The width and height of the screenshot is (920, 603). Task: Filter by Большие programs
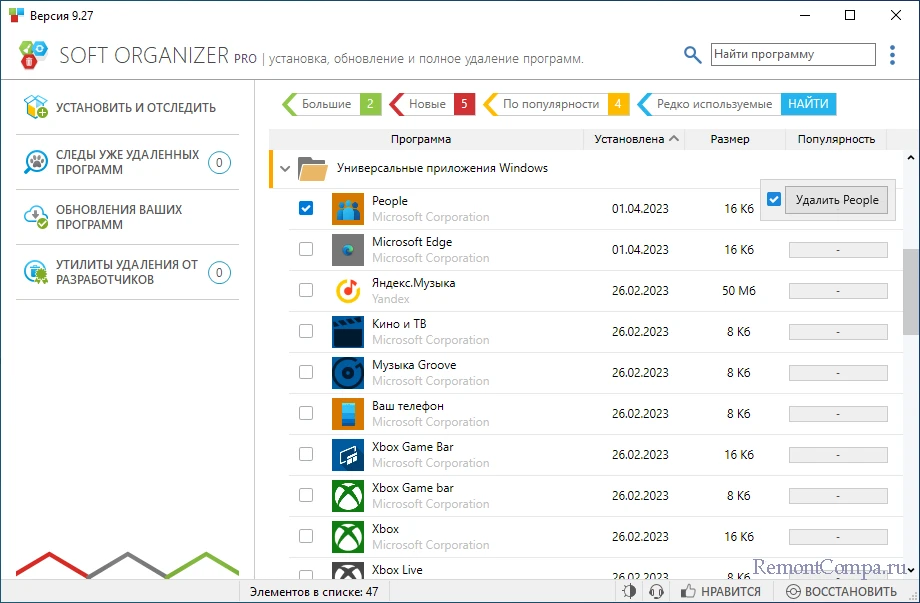332,104
